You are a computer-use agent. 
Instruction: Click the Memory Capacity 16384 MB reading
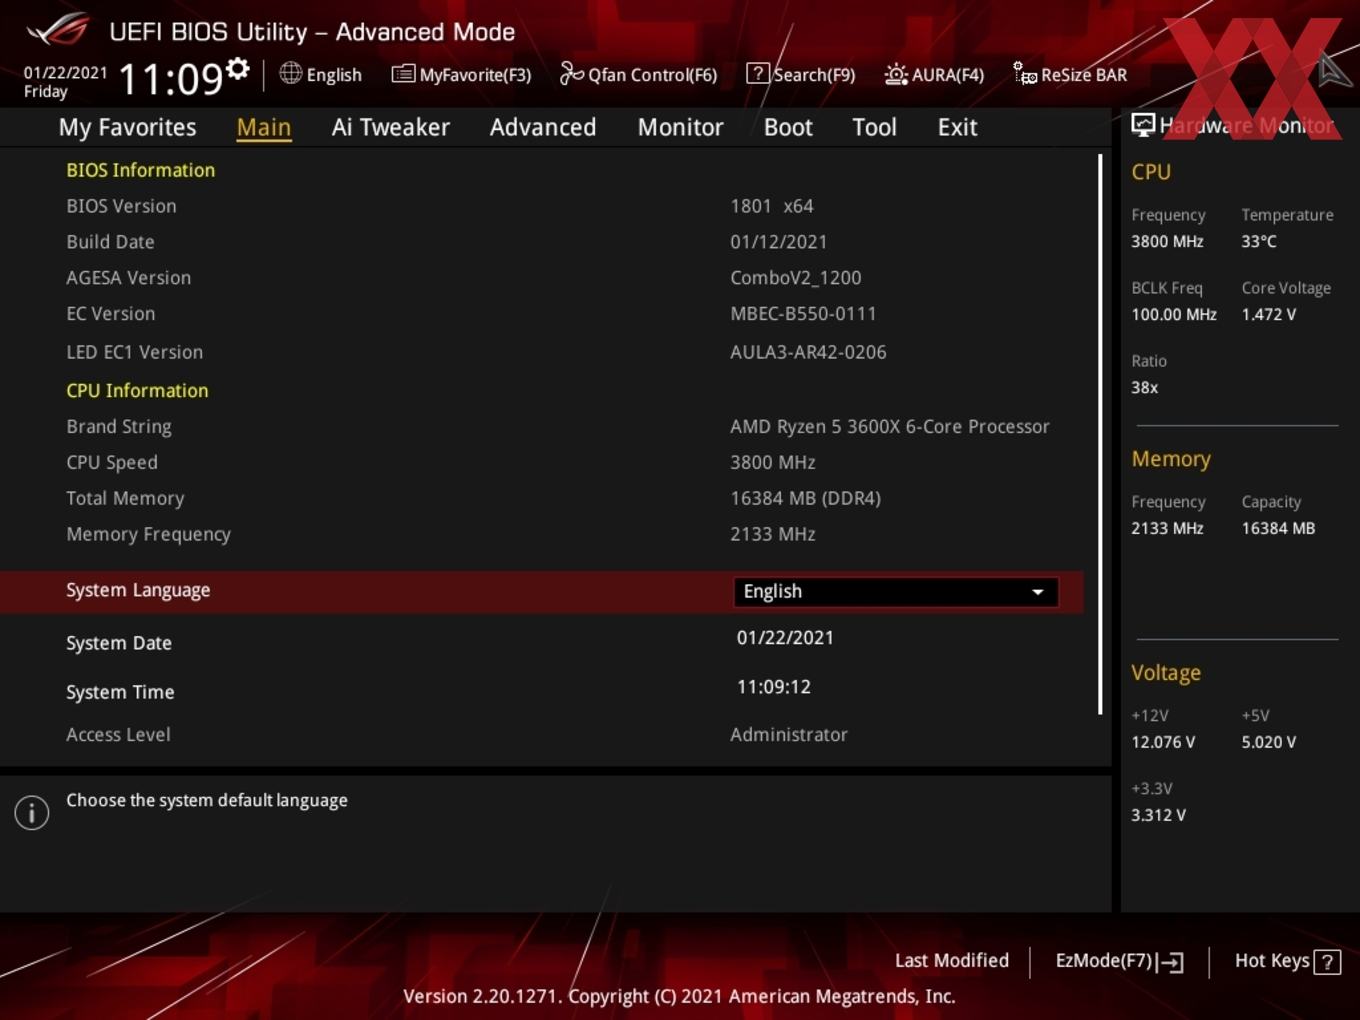[1278, 528]
